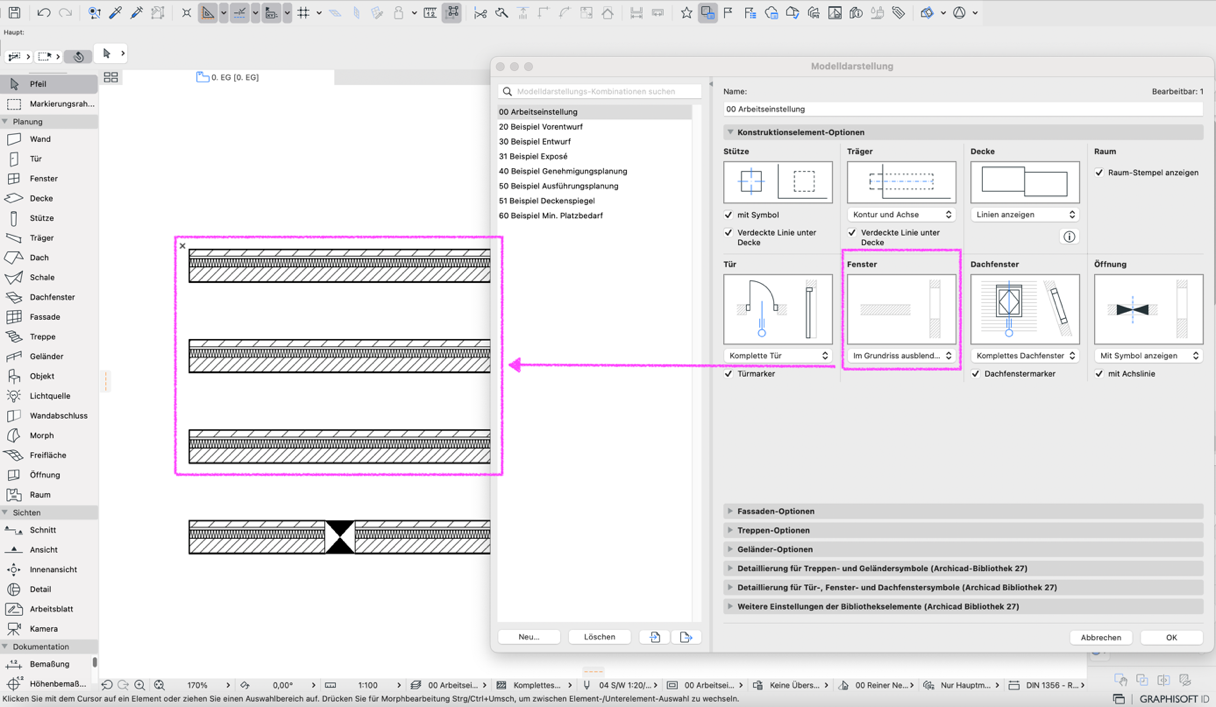Open the Fenster 'Im Grundriss ausblend...' dropdown
This screenshot has height=707, width=1216.
pos(901,356)
